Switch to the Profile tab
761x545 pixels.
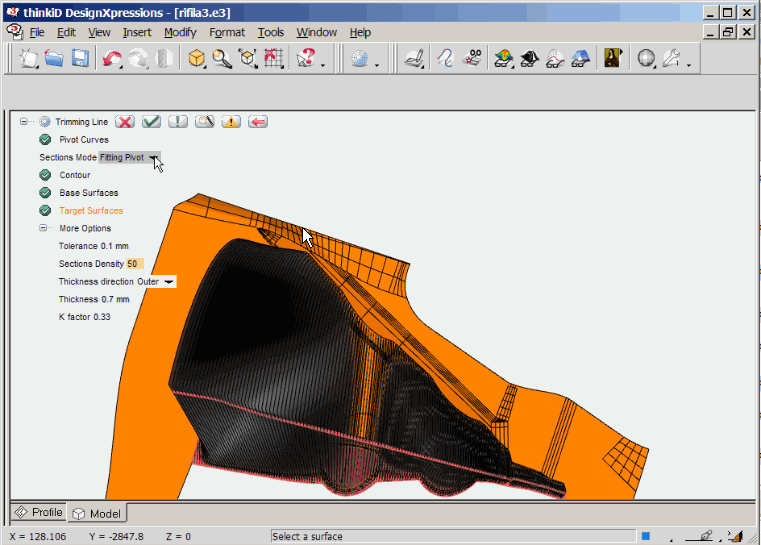(38, 513)
